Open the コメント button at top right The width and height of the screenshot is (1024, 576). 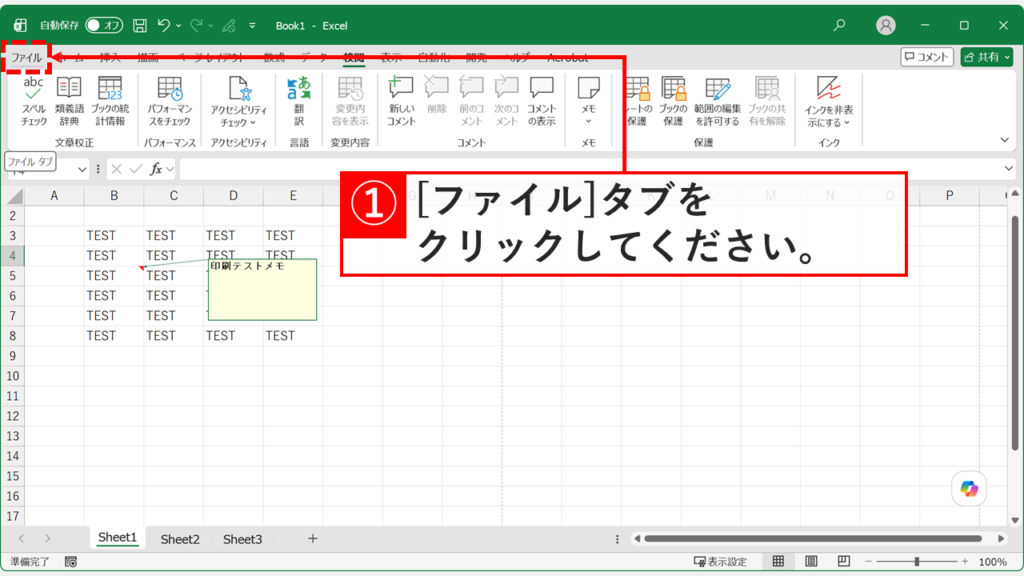pyautogui.click(x=927, y=57)
